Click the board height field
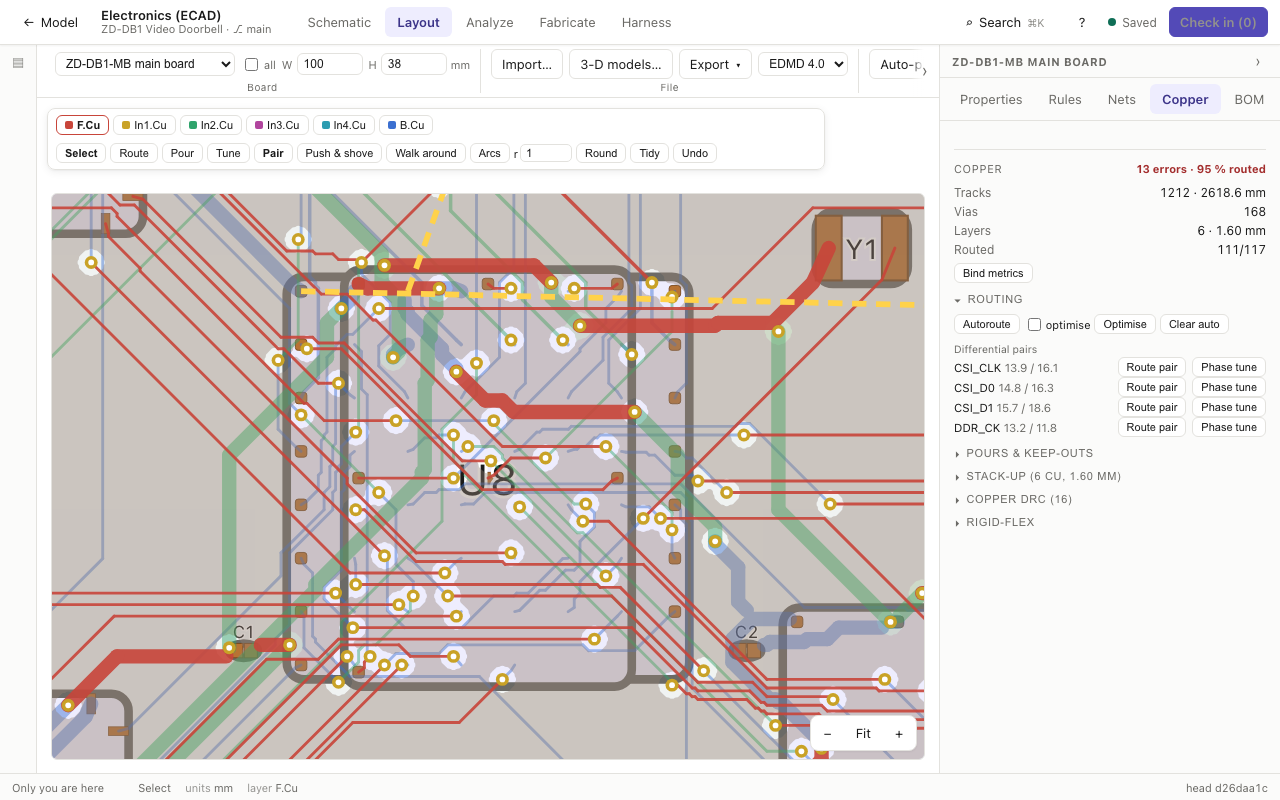1280x800 pixels. 414,64
